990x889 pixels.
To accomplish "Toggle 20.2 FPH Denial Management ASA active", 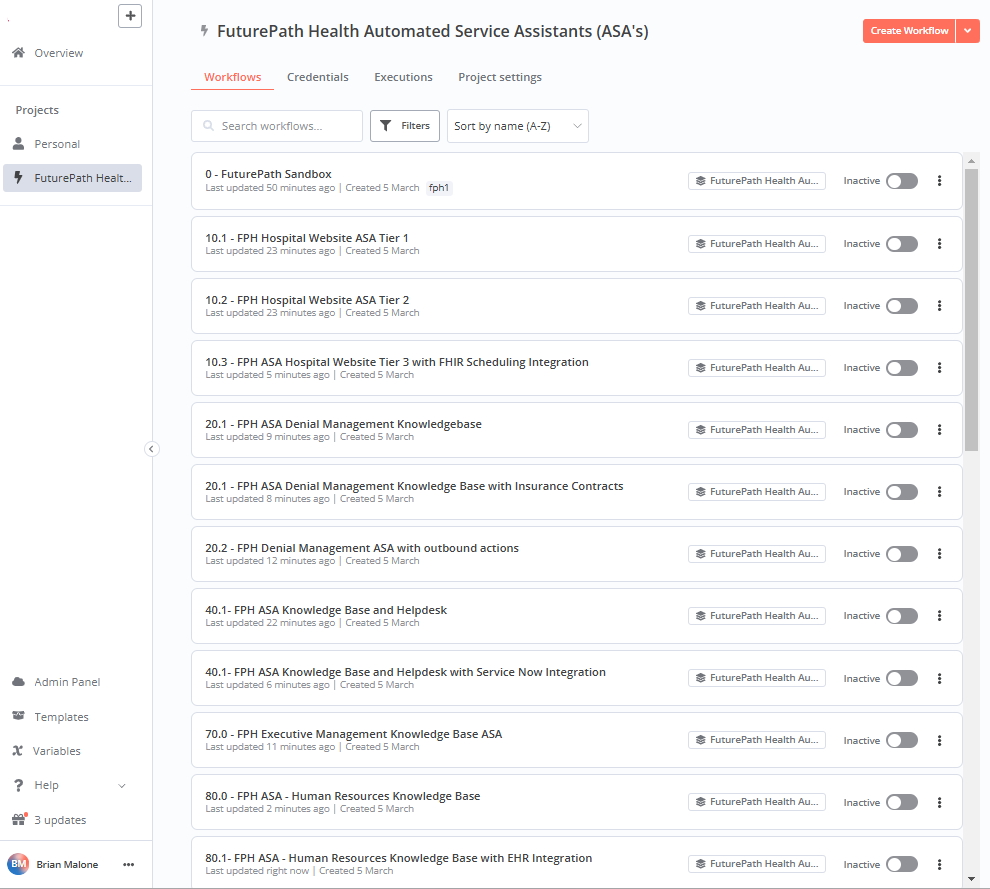I will (902, 554).
